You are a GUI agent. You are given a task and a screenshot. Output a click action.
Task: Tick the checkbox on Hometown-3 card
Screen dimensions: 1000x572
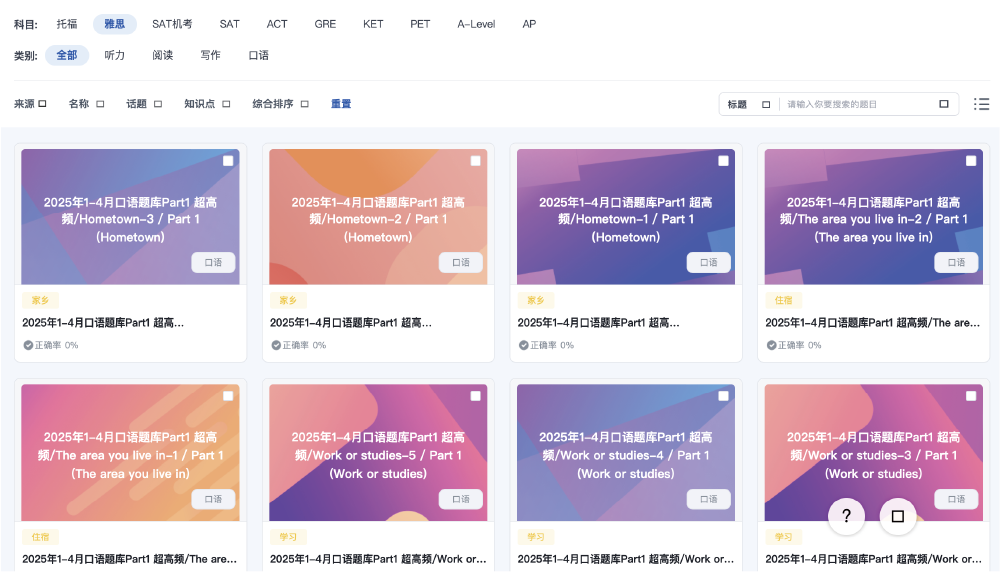point(228,160)
